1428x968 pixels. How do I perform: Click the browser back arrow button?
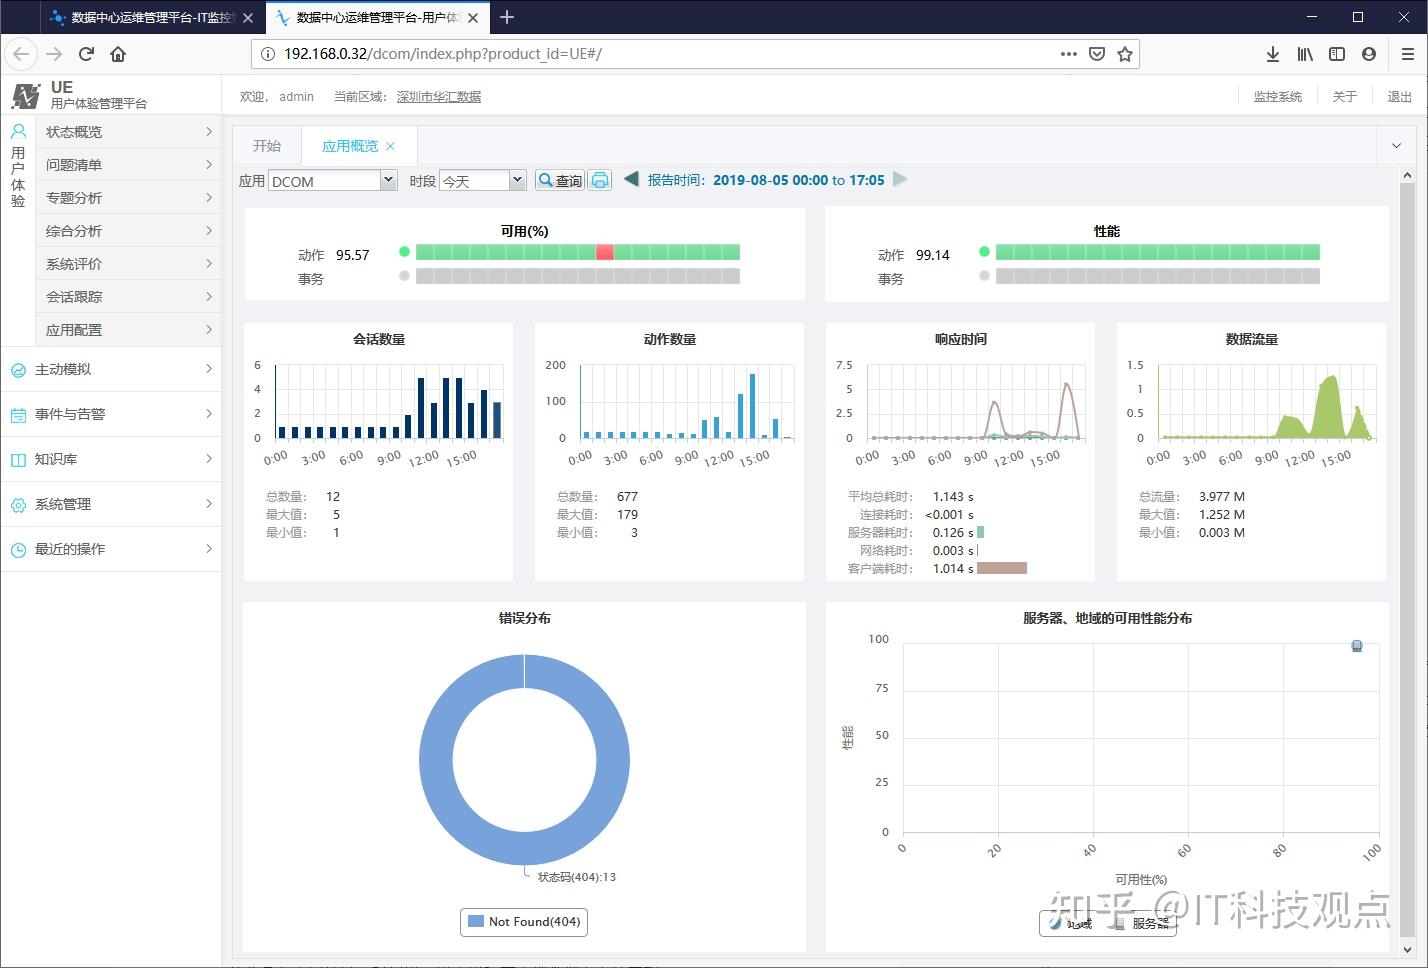[22, 54]
